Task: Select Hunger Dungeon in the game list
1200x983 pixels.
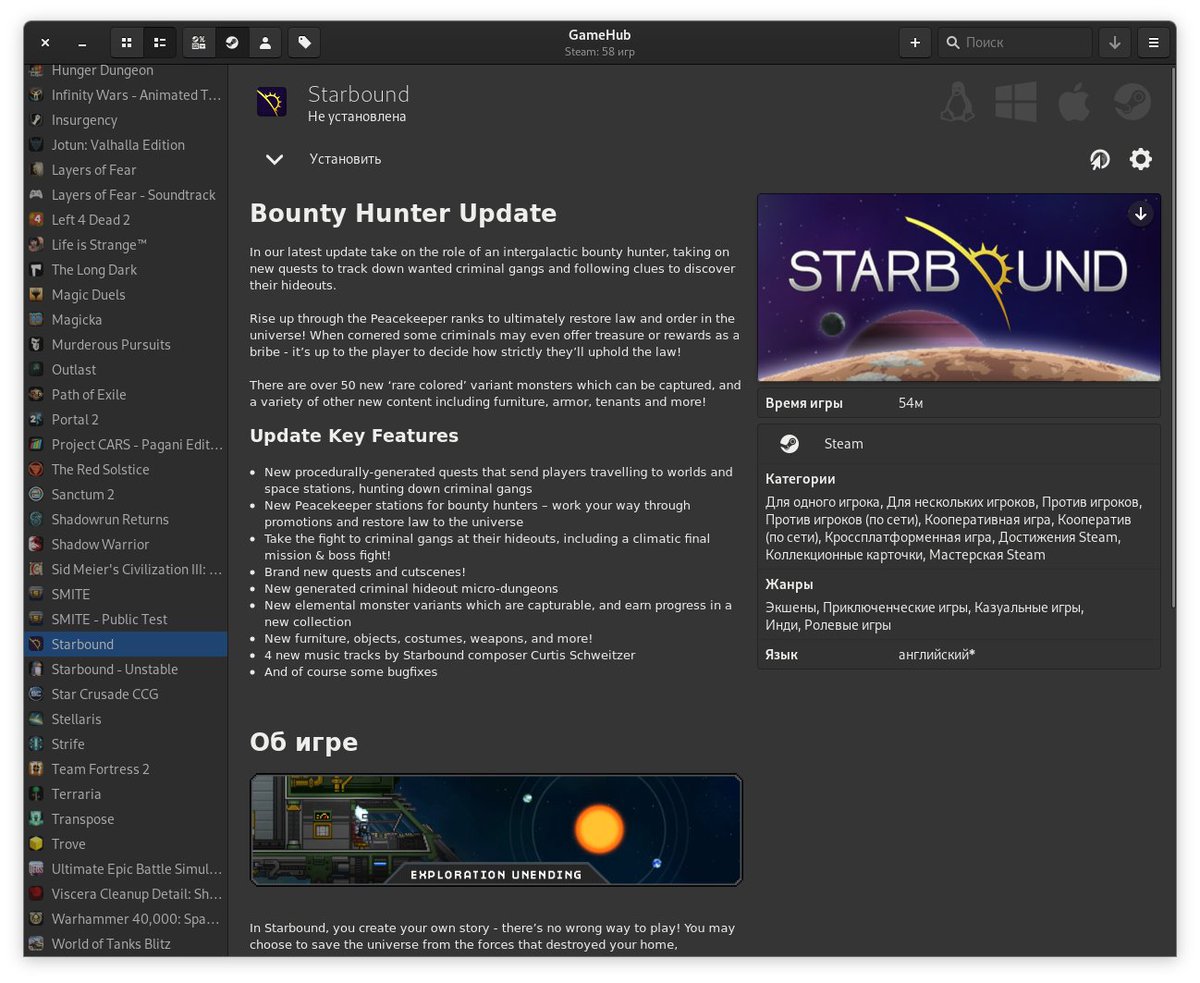Action: click(x=126, y=70)
